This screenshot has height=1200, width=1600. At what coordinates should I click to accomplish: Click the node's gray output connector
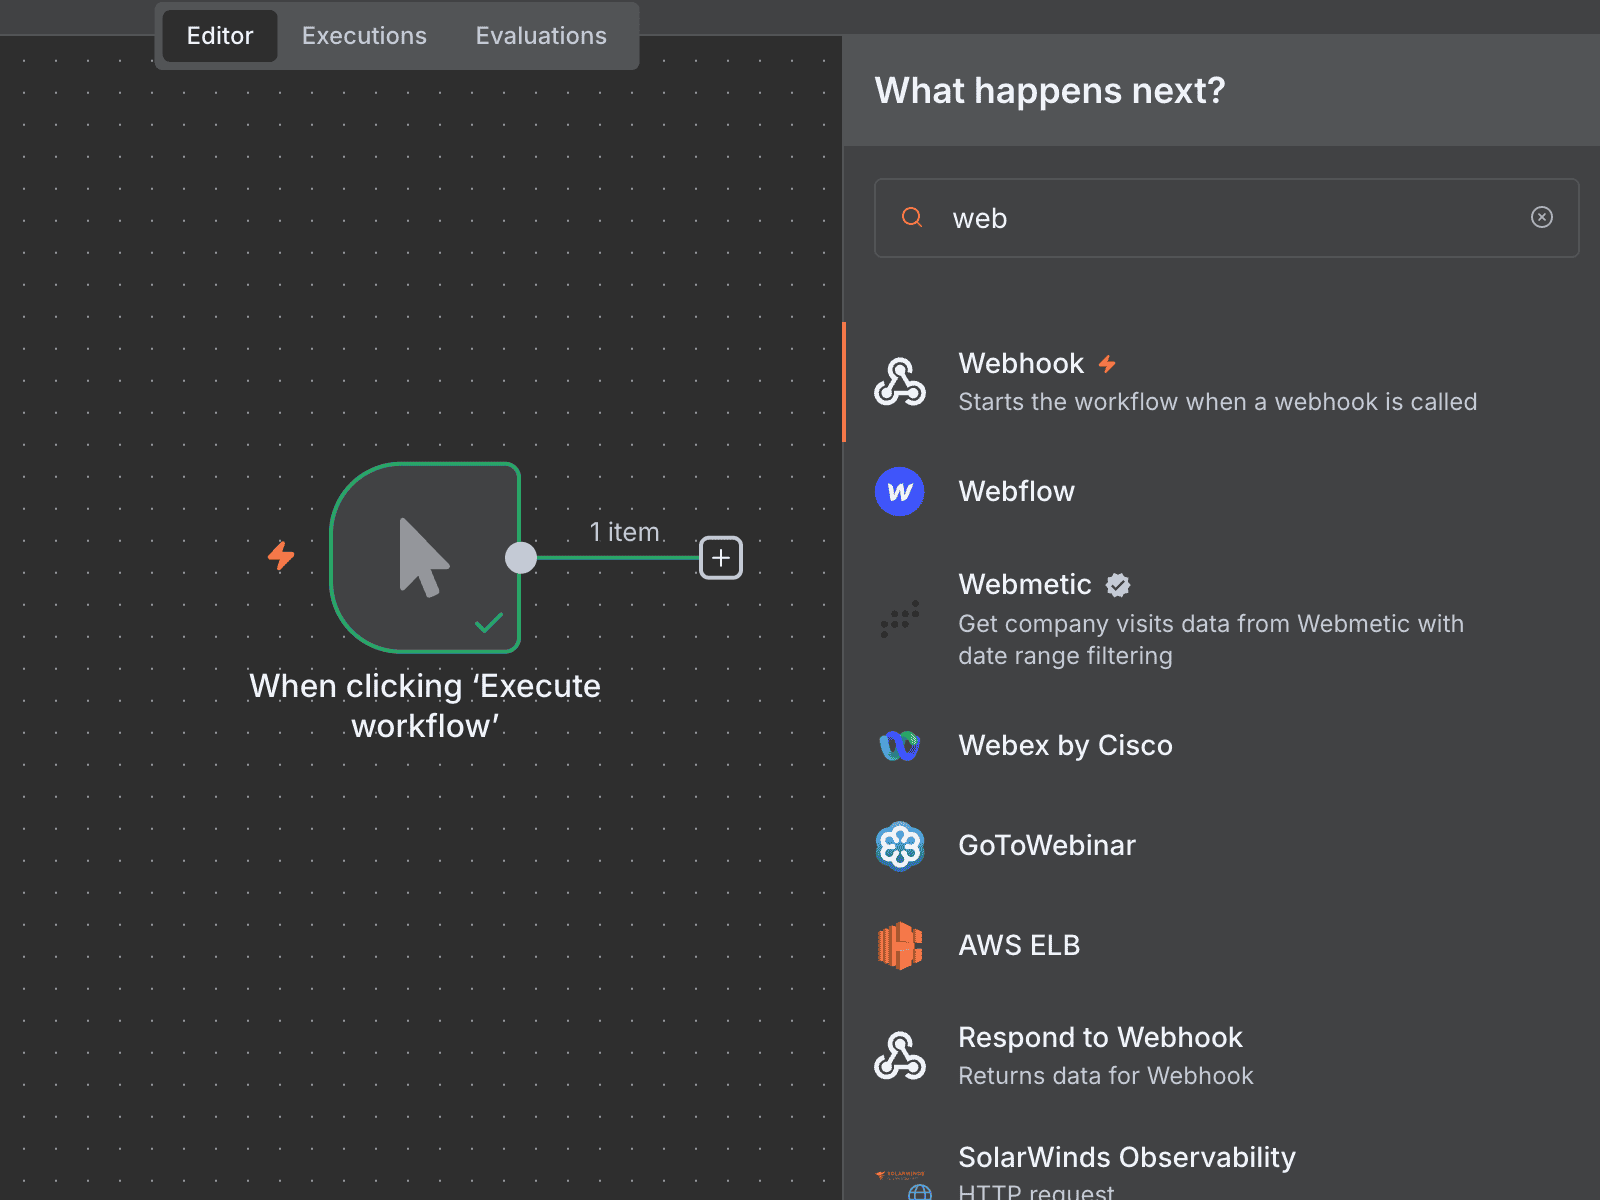[521, 558]
